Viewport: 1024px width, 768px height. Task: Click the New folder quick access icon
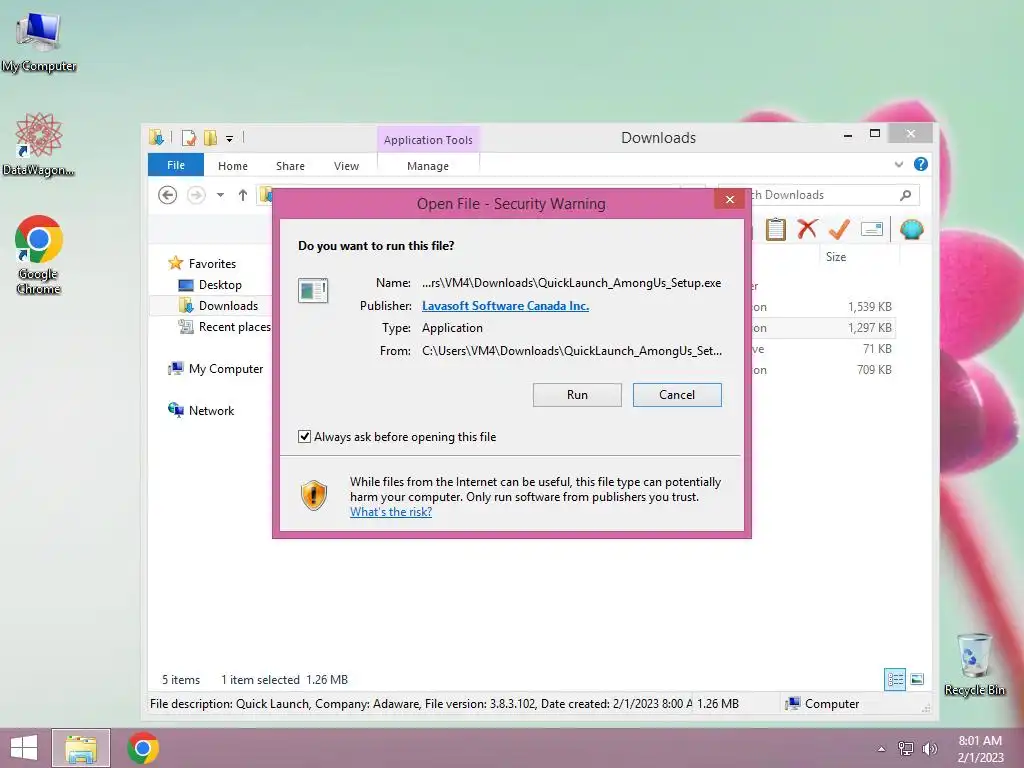tap(210, 138)
